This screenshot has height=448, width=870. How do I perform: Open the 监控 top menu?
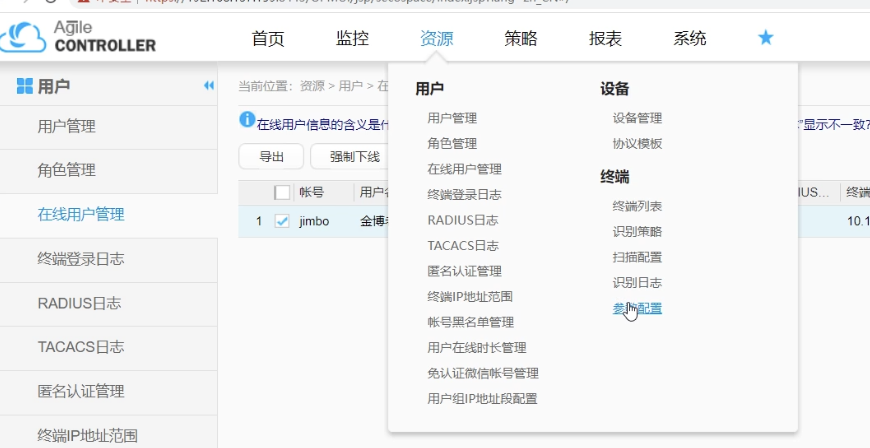(x=352, y=38)
